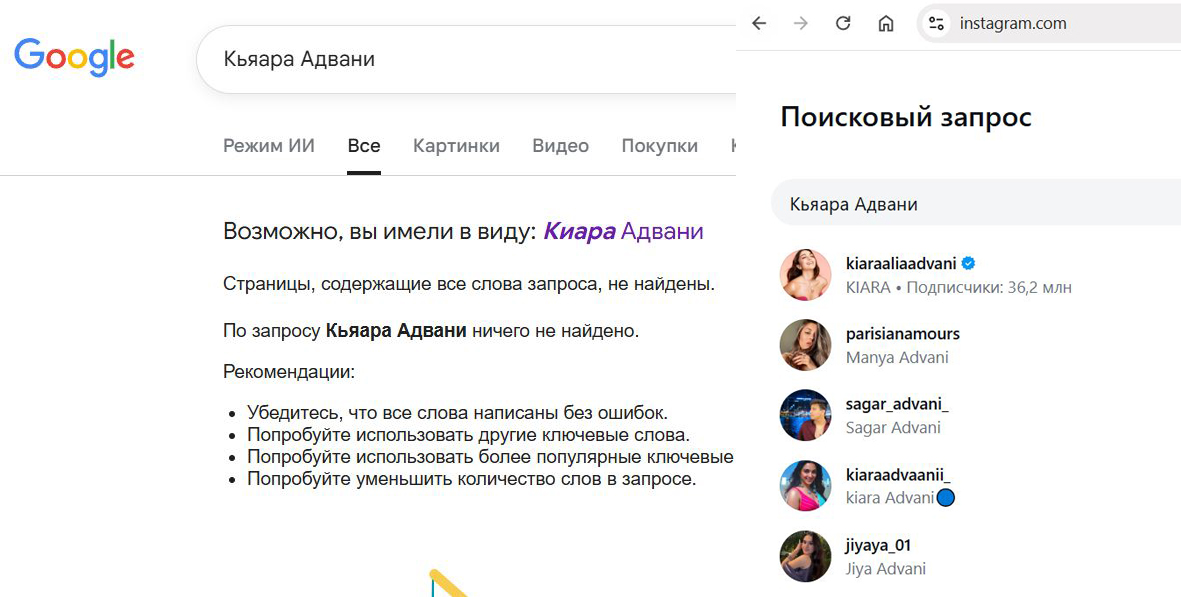Open kiaraadvaanii_ profile avatar
The image size is (1181, 597).
[805, 486]
